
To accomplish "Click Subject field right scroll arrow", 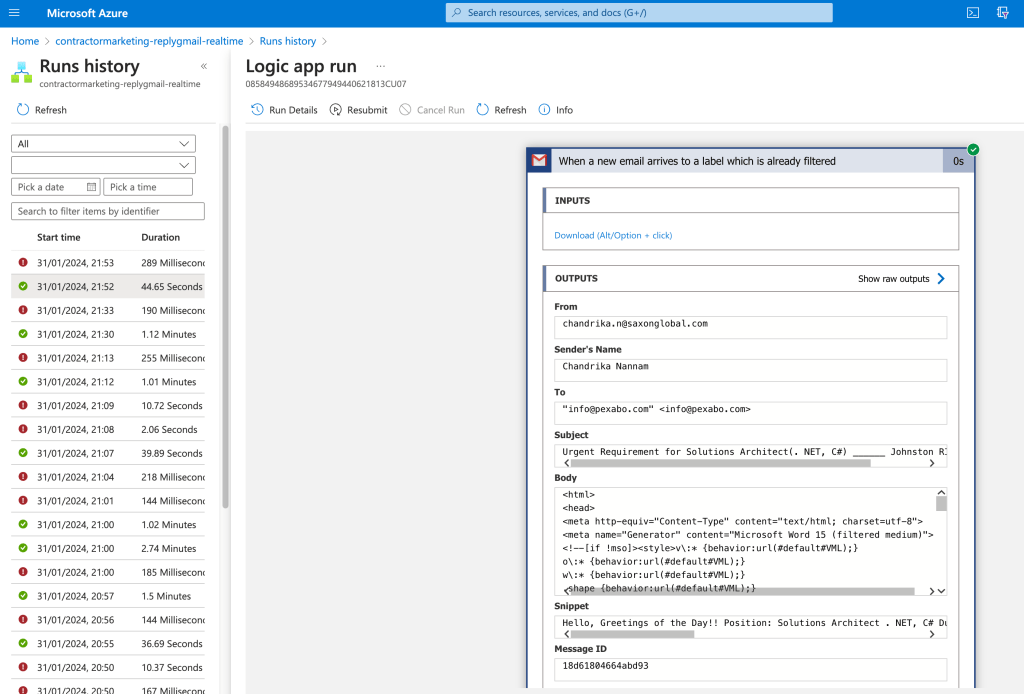I will pyautogui.click(x=932, y=463).
